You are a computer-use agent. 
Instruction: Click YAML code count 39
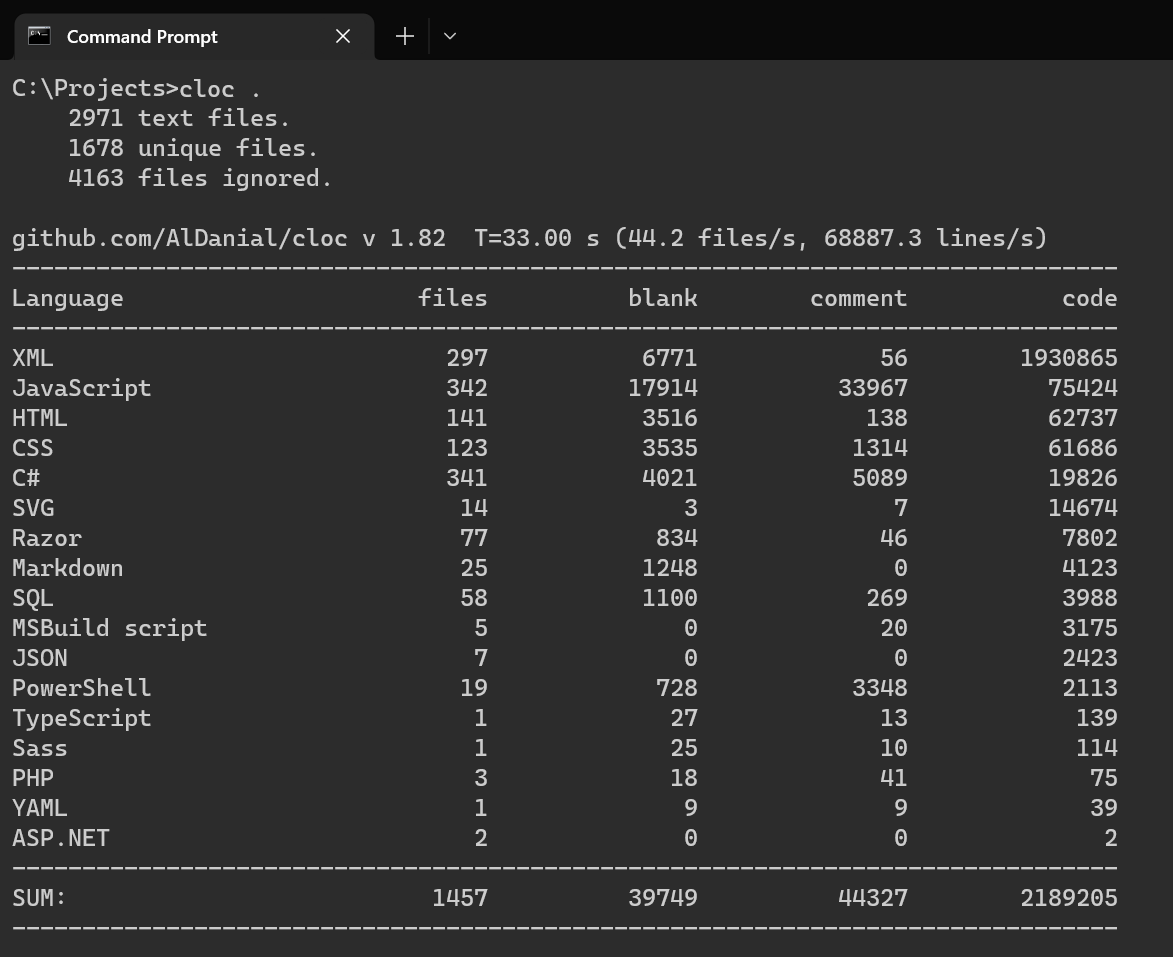pyautogui.click(x=1103, y=807)
